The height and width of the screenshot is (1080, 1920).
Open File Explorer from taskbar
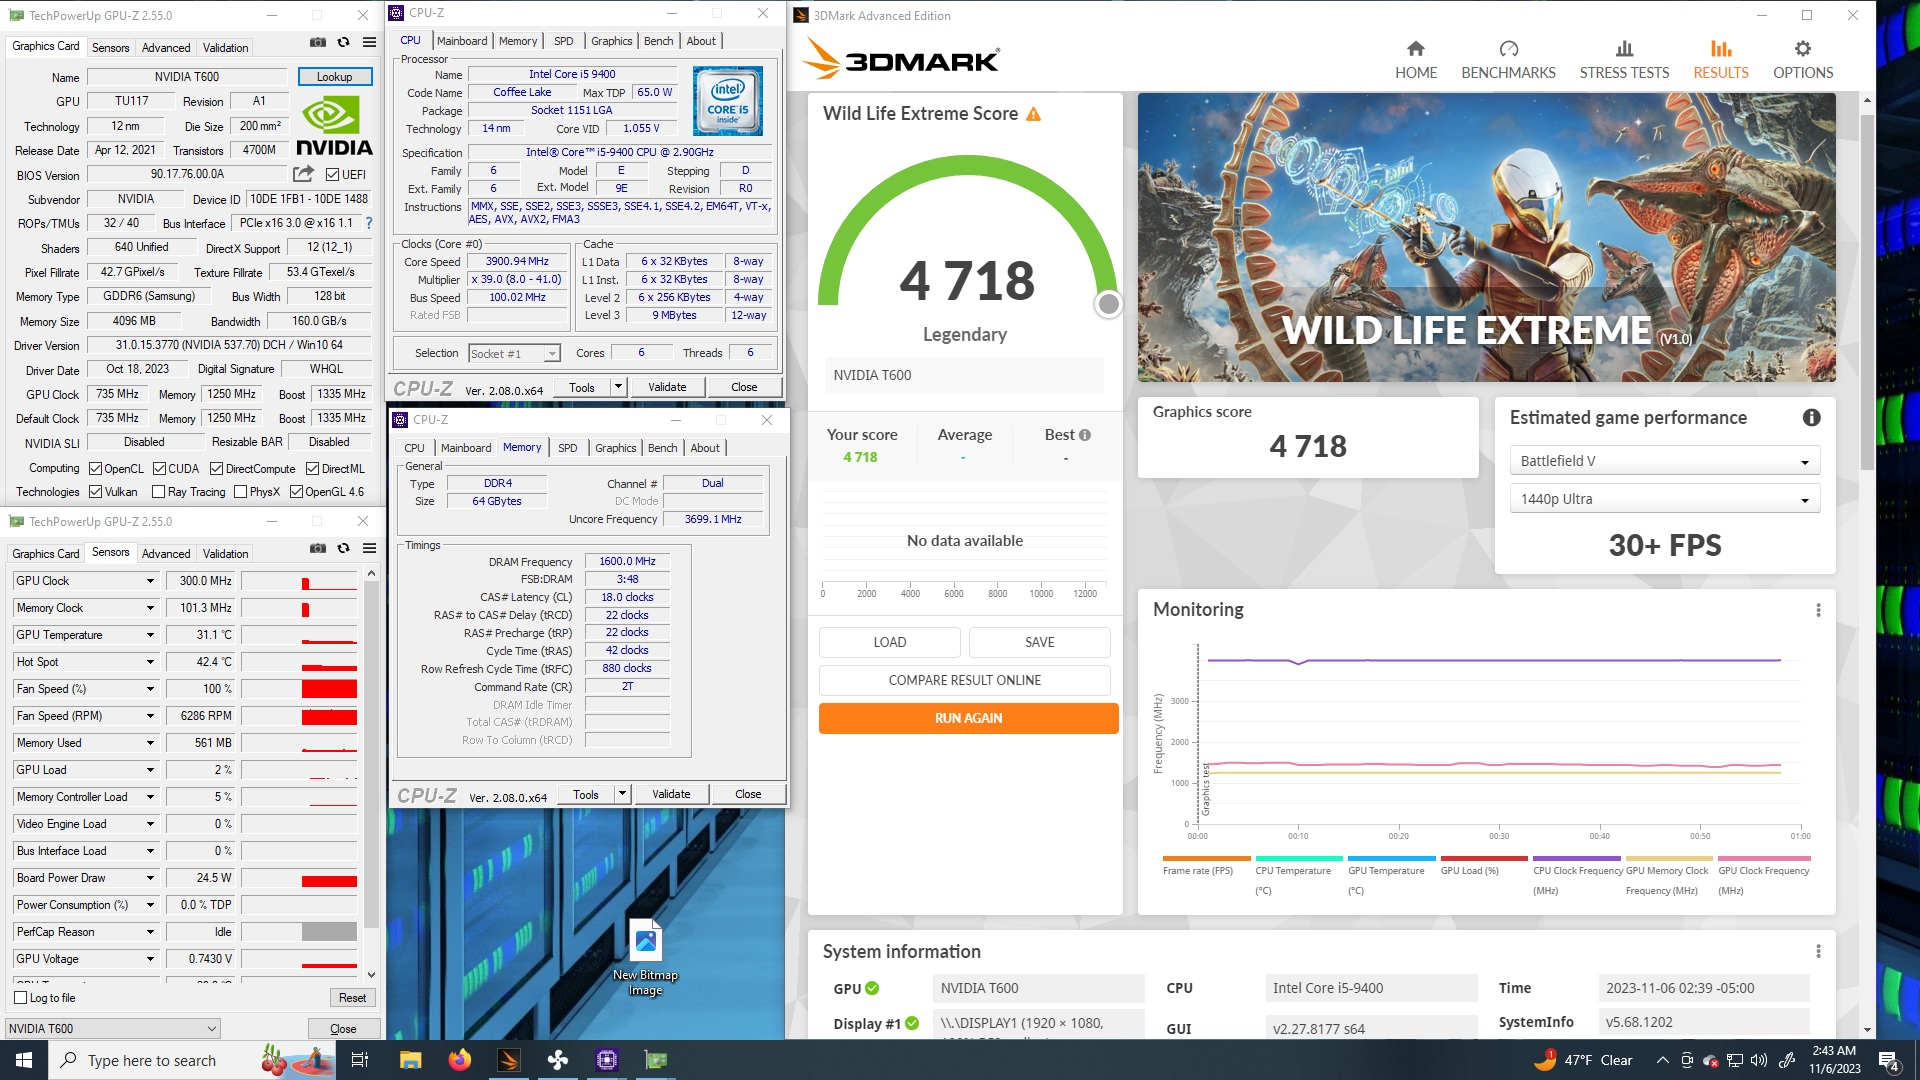tap(410, 1060)
